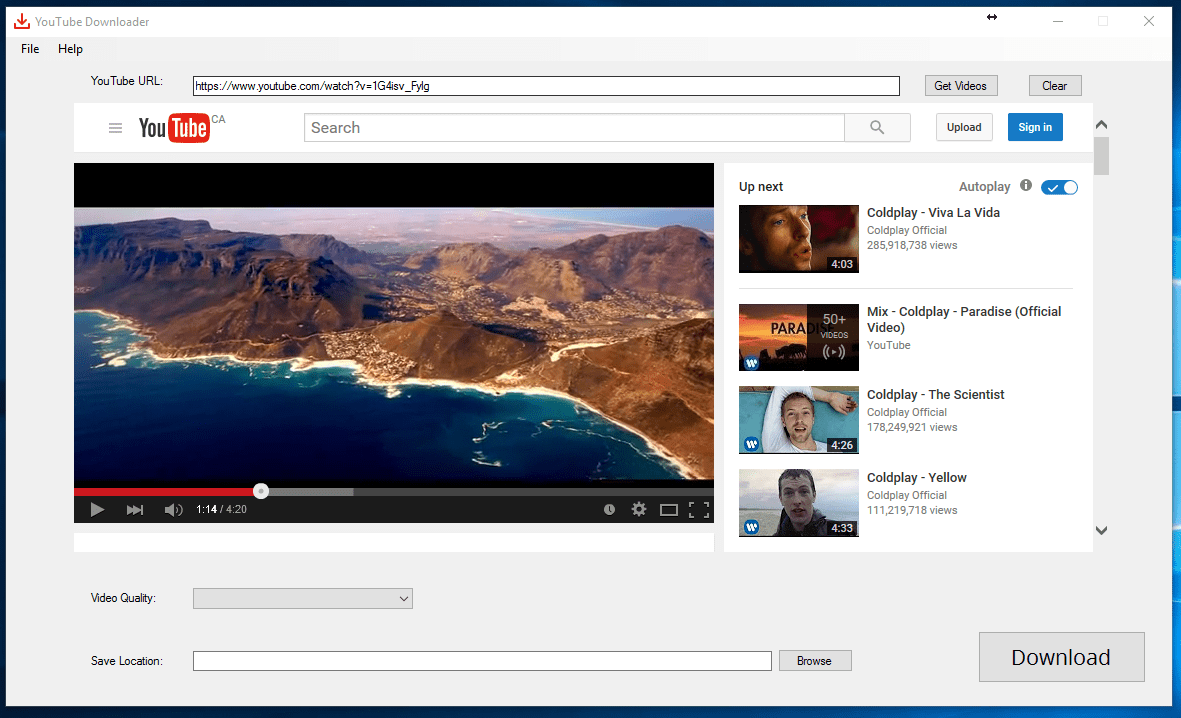Enter fullscreen mode
This screenshot has height=718, width=1181.
(x=696, y=509)
